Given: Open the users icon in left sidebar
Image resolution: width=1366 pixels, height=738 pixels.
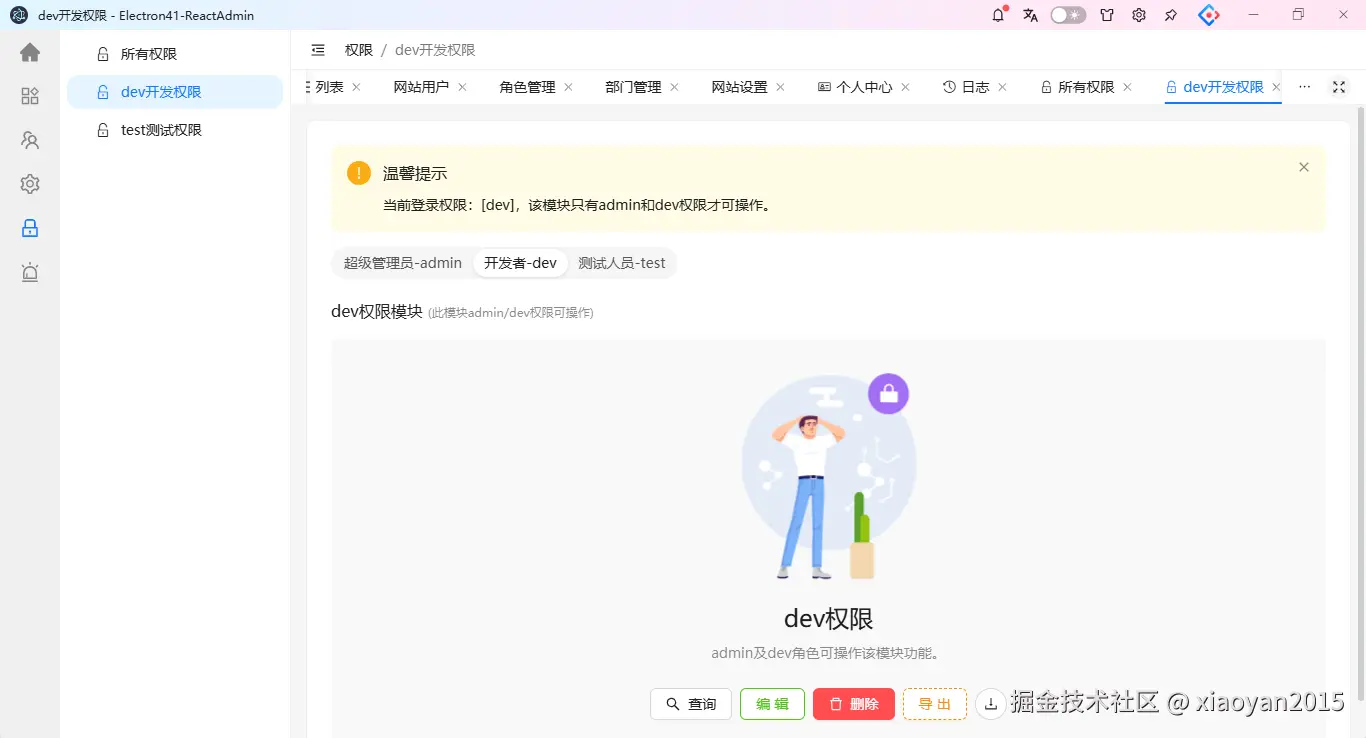Looking at the screenshot, I should point(30,140).
